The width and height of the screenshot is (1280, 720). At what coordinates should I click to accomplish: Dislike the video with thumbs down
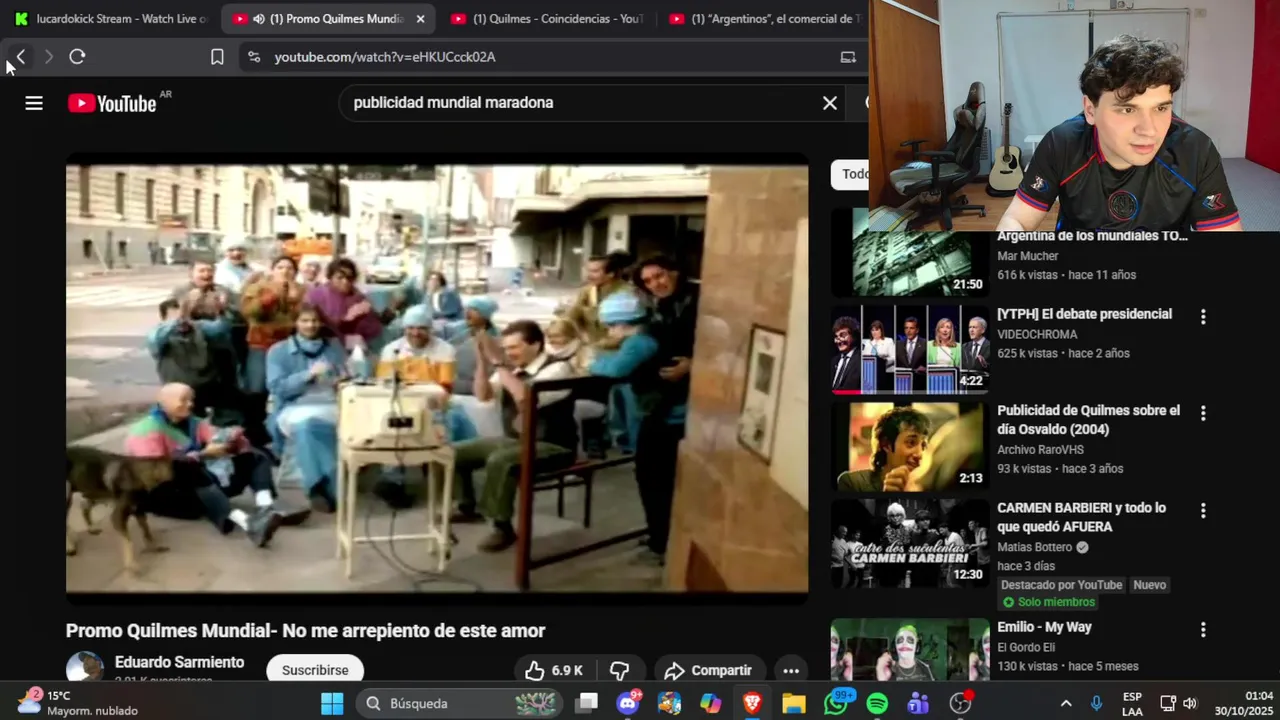(620, 670)
